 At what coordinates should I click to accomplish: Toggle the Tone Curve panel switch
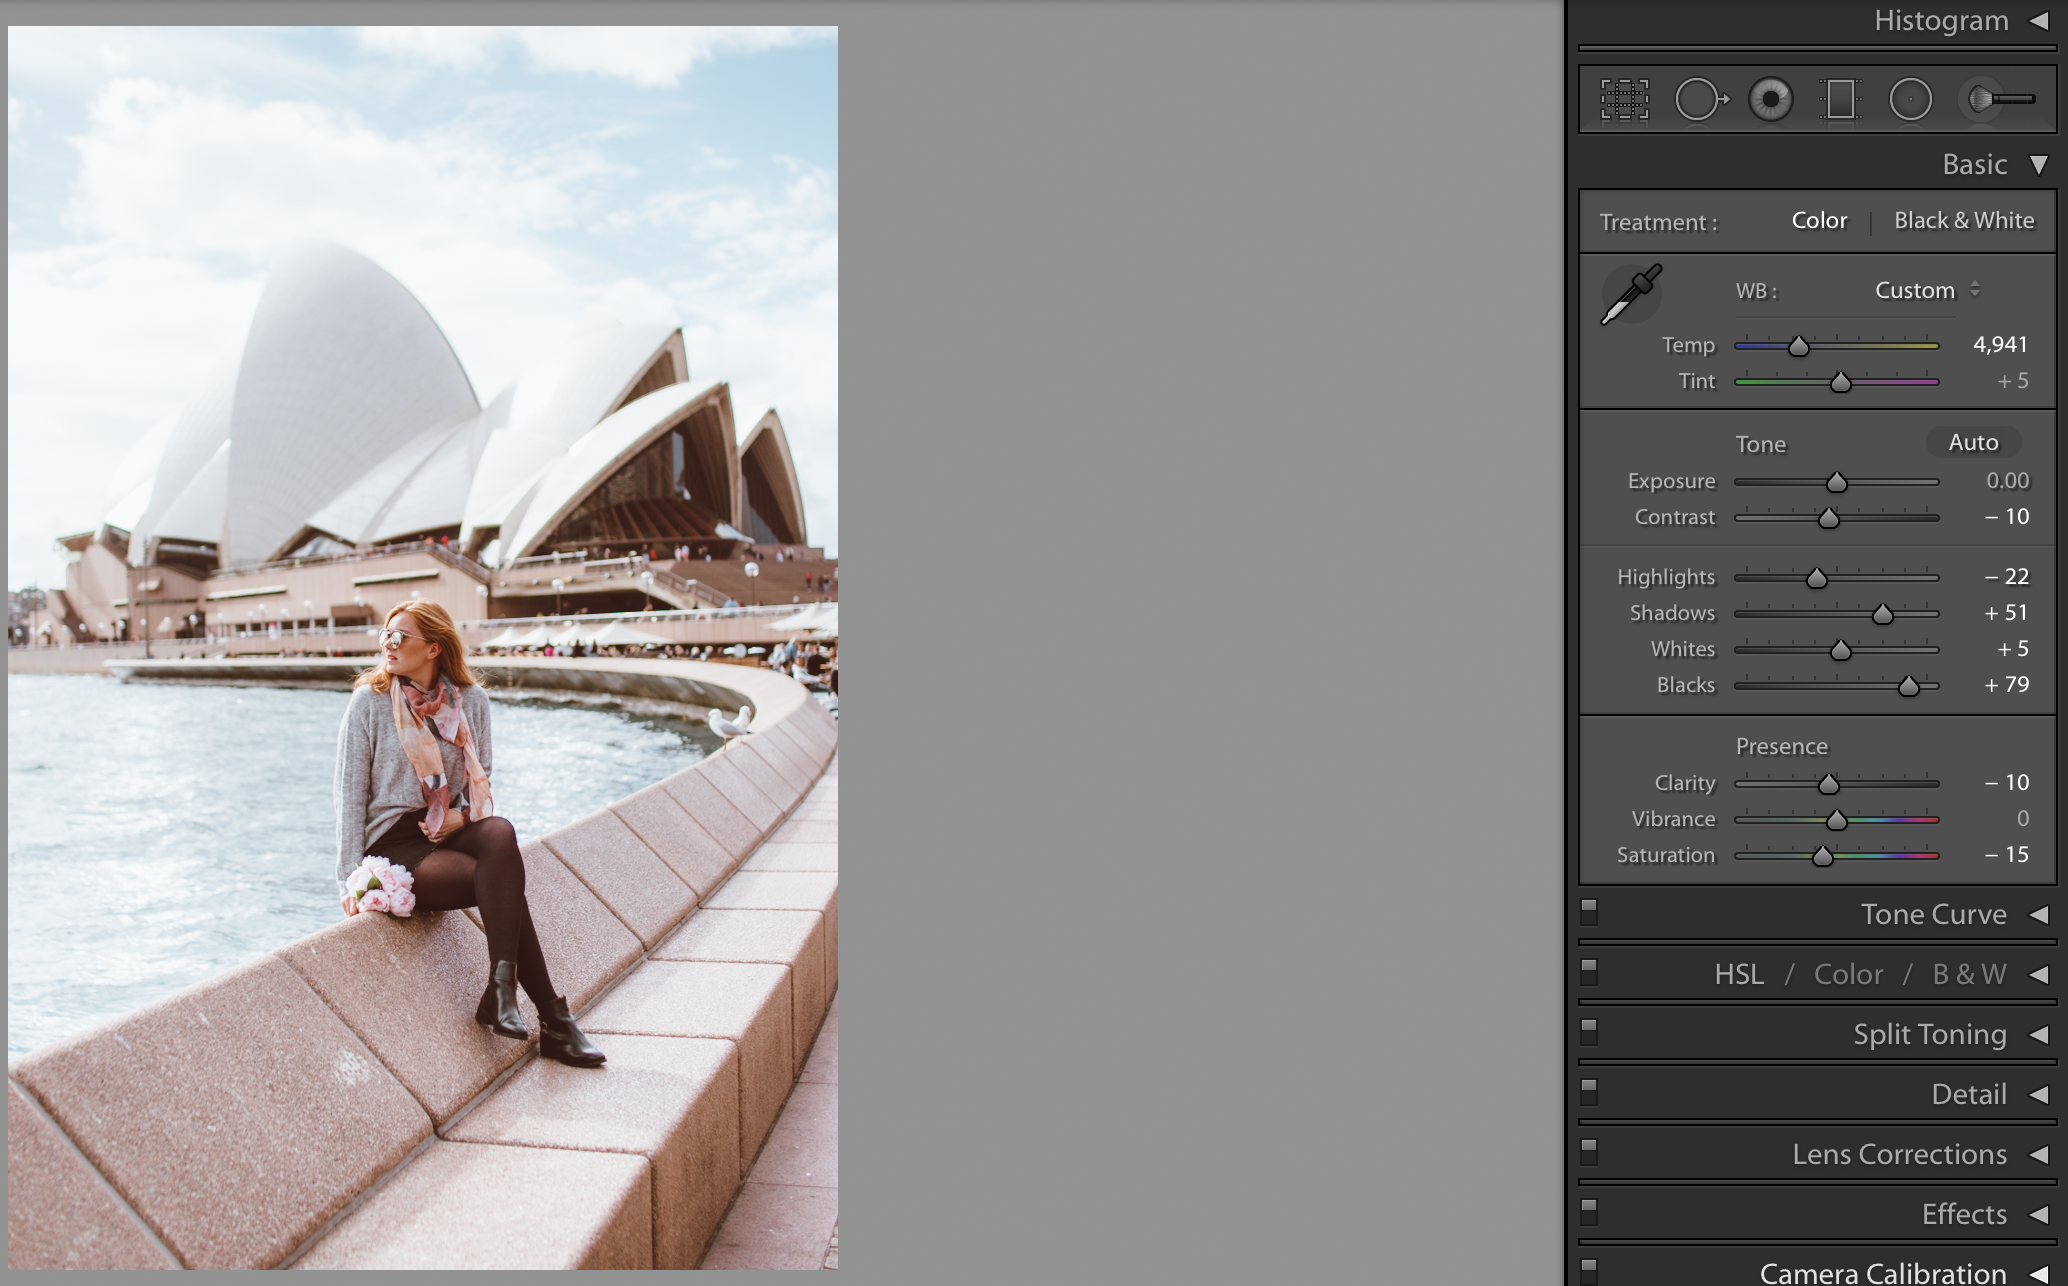tap(1589, 912)
